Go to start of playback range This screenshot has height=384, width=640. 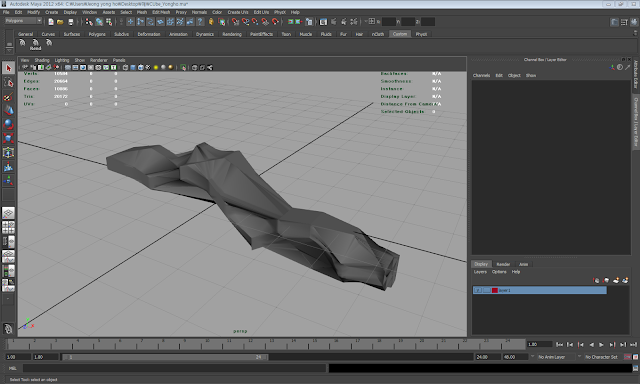(560, 345)
